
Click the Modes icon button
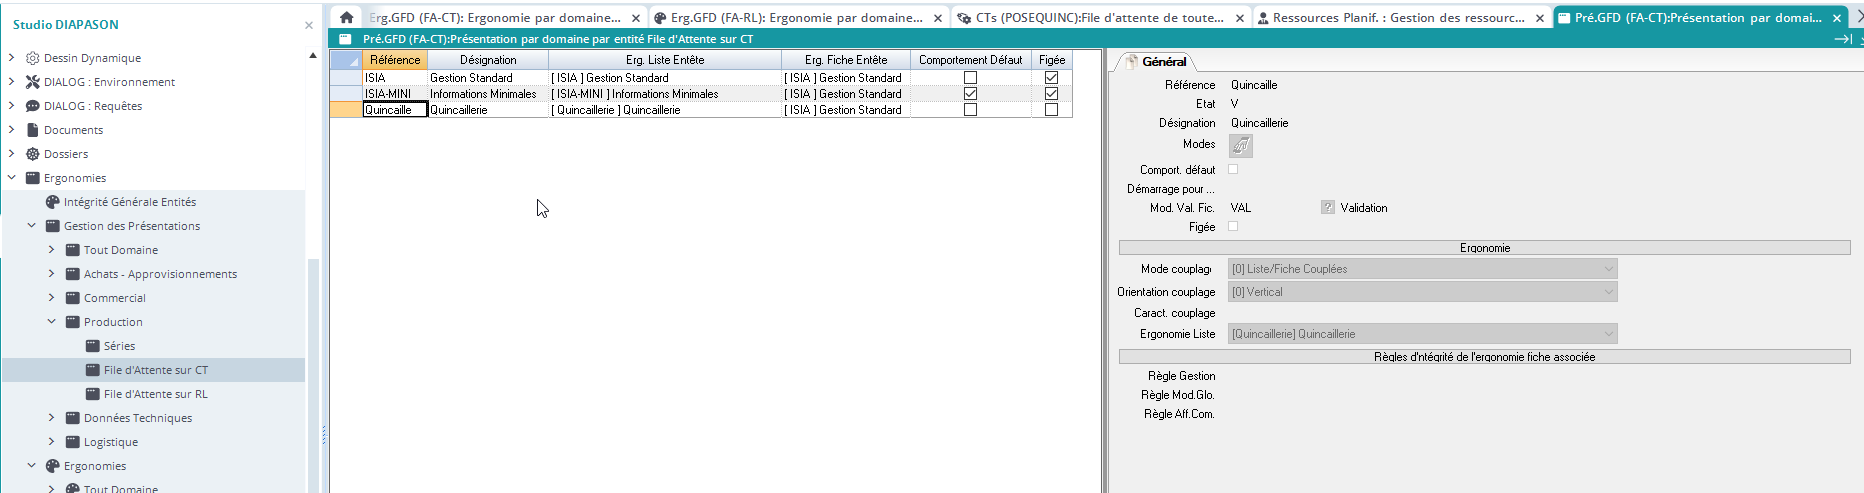(1240, 146)
